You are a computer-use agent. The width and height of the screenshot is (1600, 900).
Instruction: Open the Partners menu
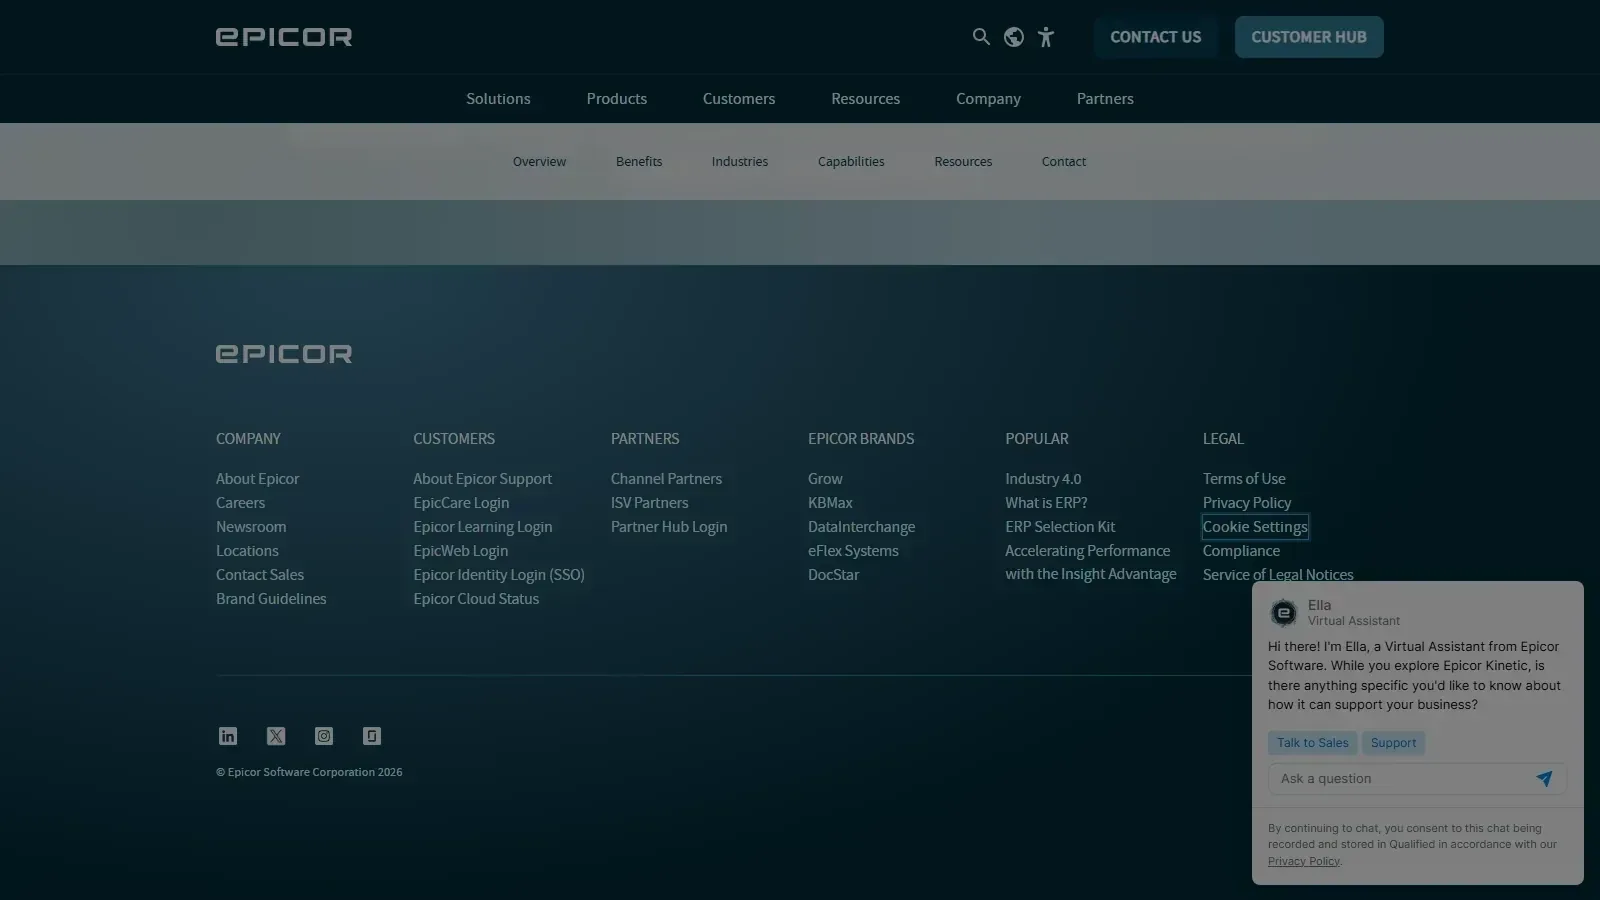[1105, 99]
